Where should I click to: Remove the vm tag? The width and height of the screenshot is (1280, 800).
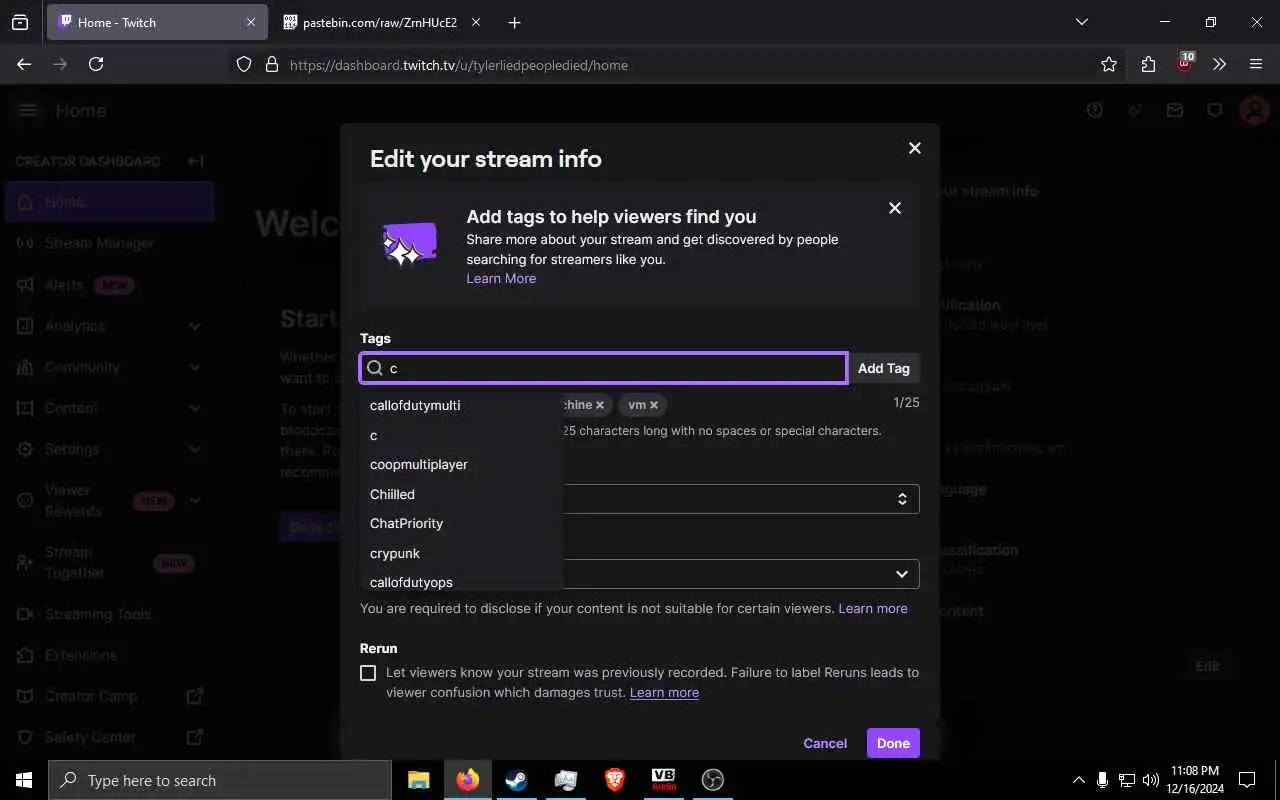pos(654,405)
